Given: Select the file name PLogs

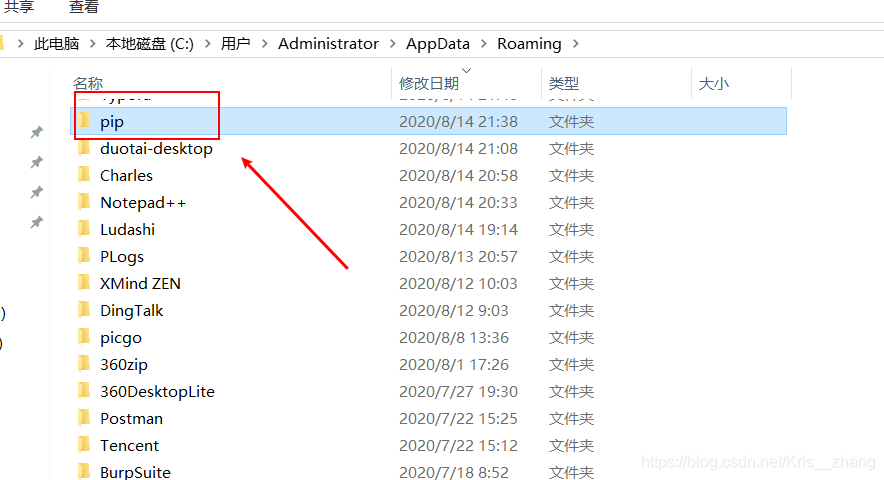Looking at the screenshot, I should click(x=122, y=257).
